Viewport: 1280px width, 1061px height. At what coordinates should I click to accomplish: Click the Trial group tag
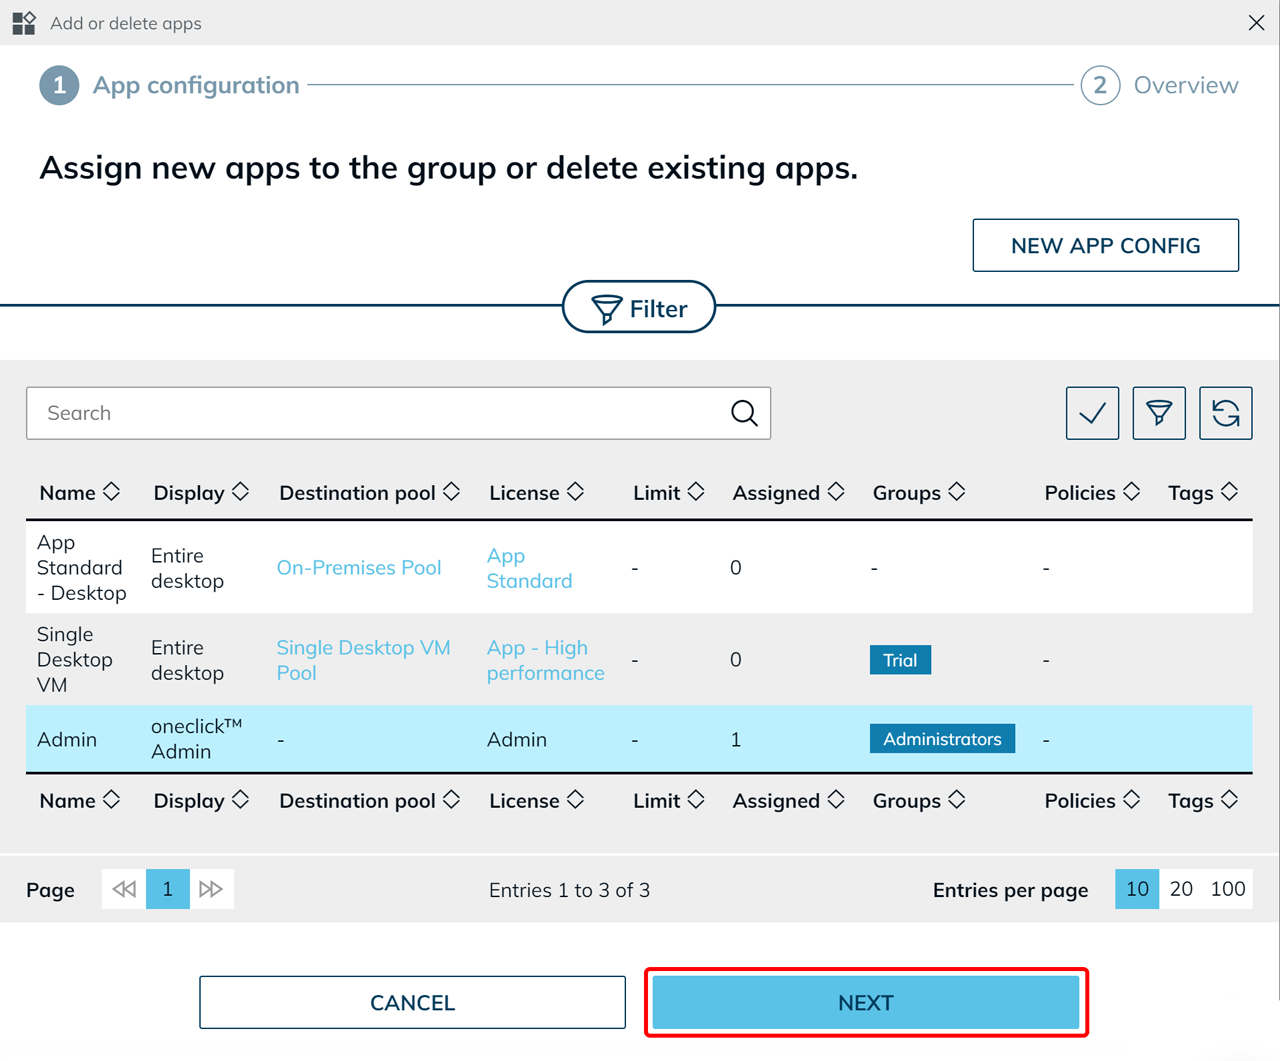click(x=900, y=660)
